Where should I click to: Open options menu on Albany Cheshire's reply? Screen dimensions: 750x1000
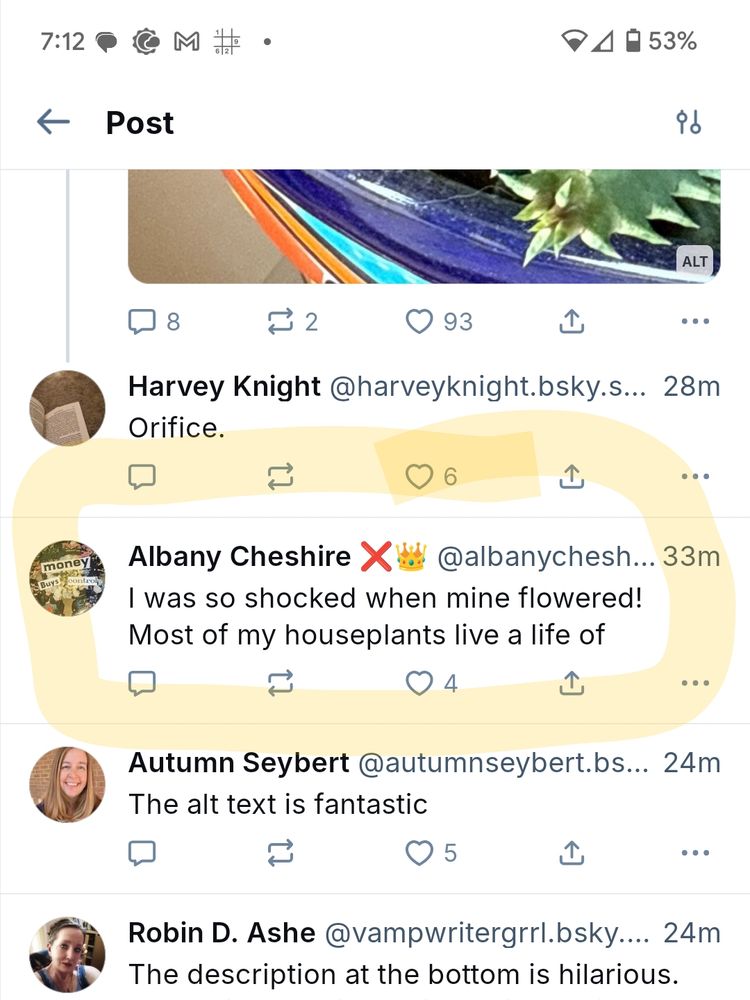point(694,683)
